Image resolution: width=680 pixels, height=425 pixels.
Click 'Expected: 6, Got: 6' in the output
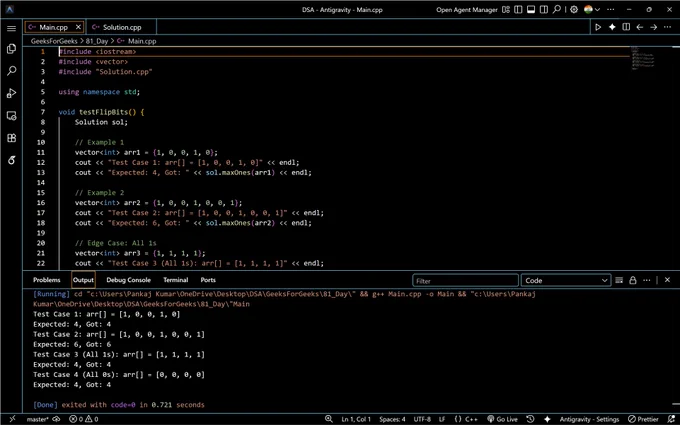click(72, 344)
